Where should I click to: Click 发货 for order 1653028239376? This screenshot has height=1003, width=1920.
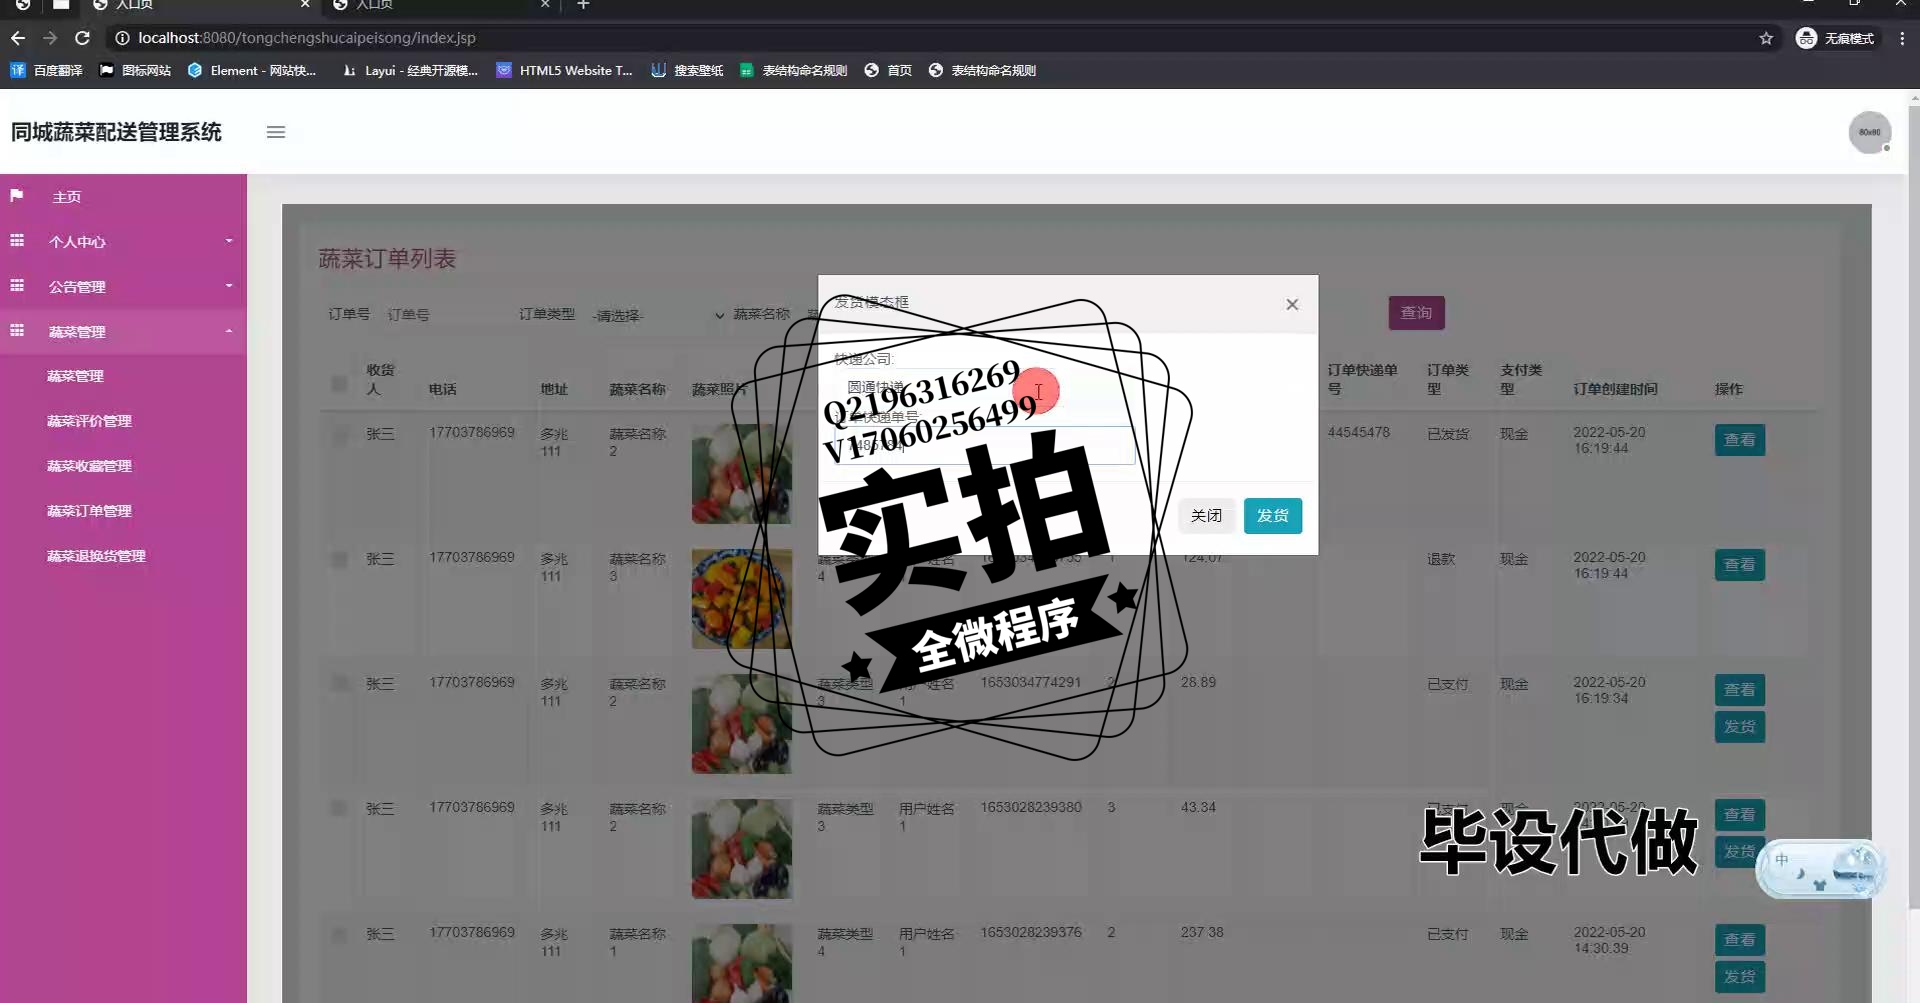pyautogui.click(x=1739, y=977)
